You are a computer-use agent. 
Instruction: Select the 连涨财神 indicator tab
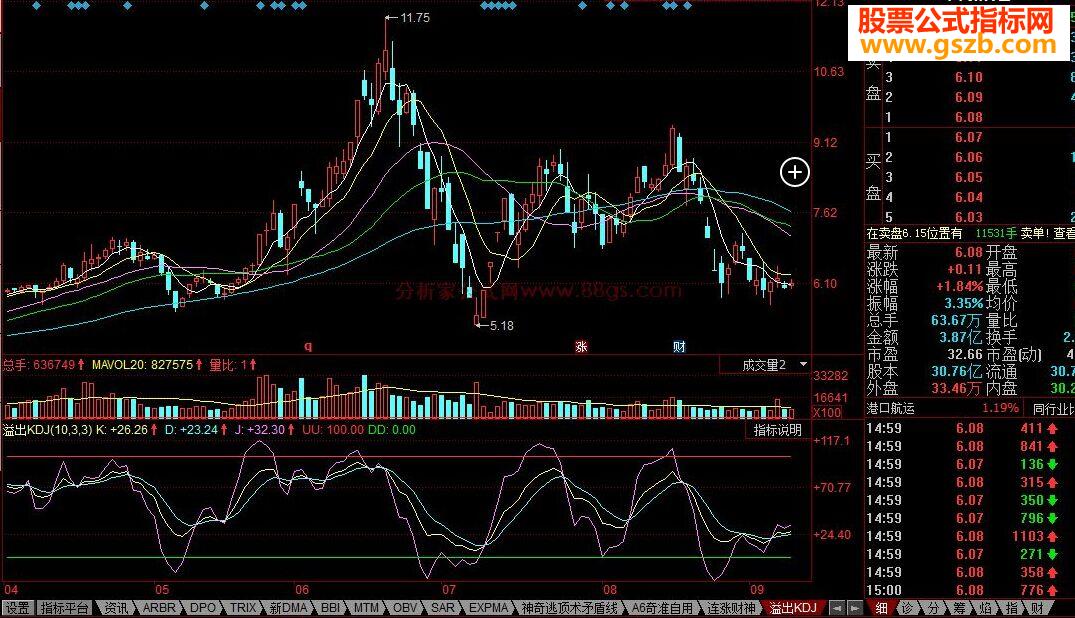731,608
